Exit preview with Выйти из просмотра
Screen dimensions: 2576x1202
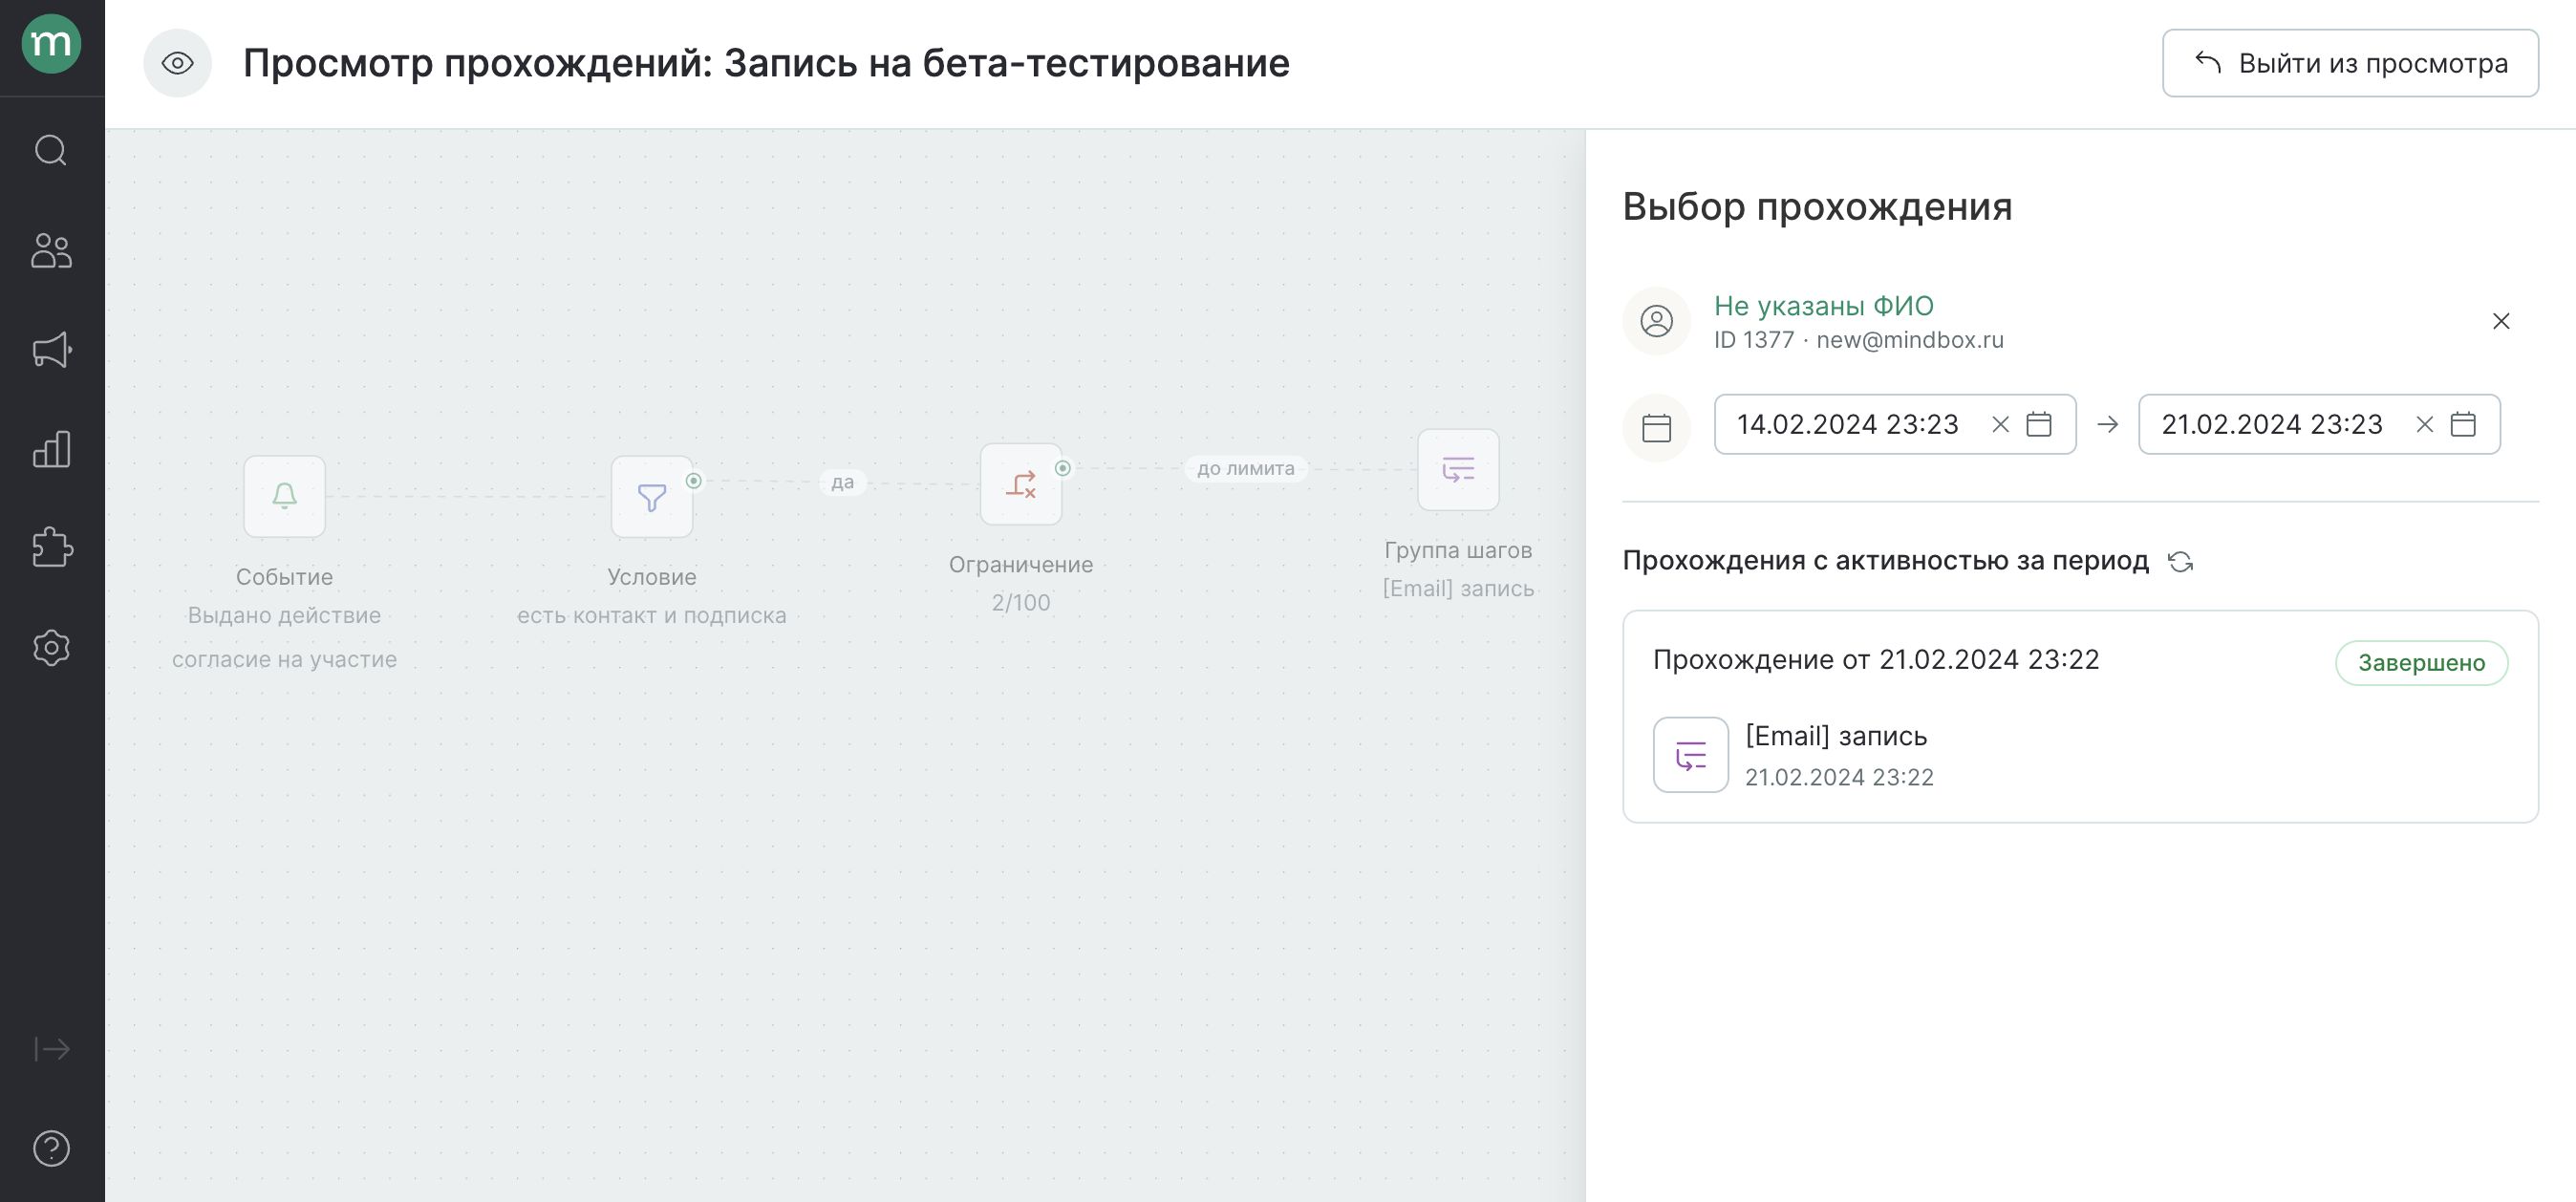[2349, 63]
